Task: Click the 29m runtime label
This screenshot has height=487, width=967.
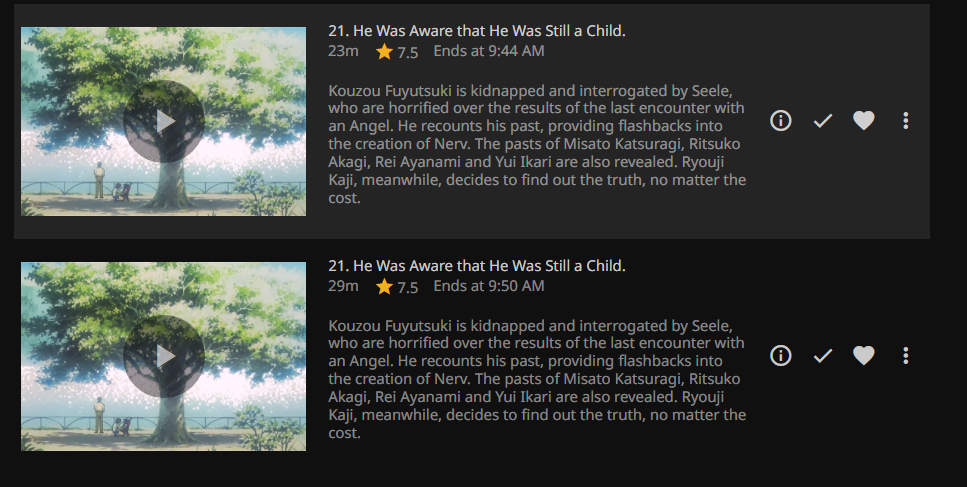Action: click(343, 286)
